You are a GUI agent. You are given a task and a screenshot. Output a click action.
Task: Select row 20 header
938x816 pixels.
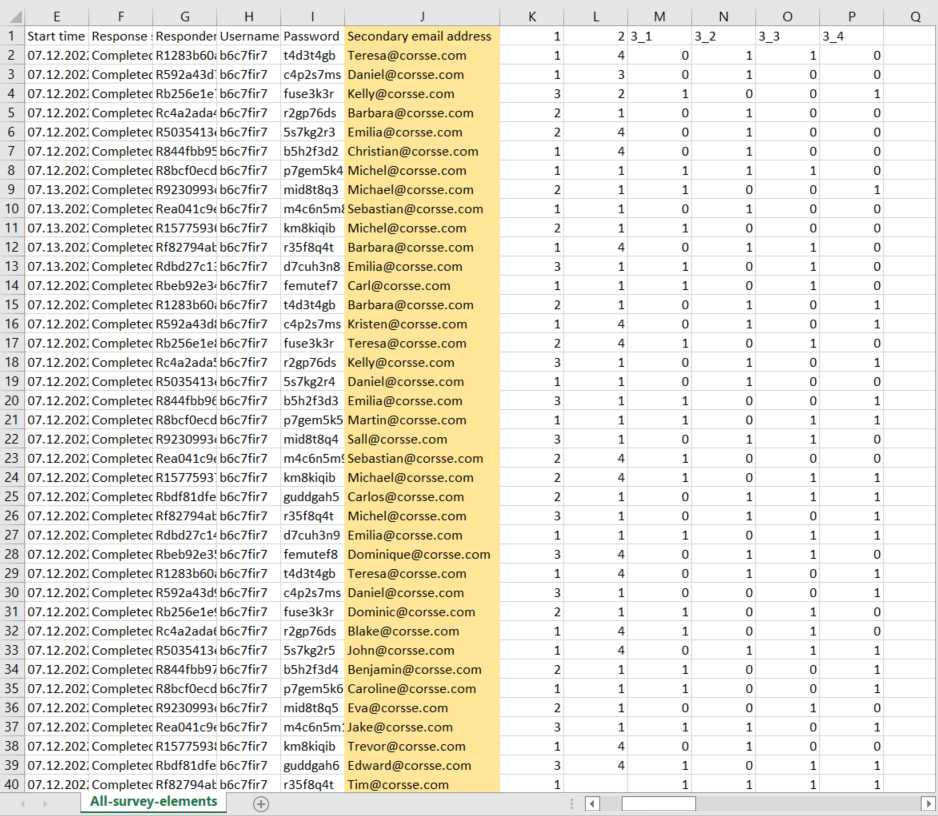pyautogui.click(x=11, y=401)
